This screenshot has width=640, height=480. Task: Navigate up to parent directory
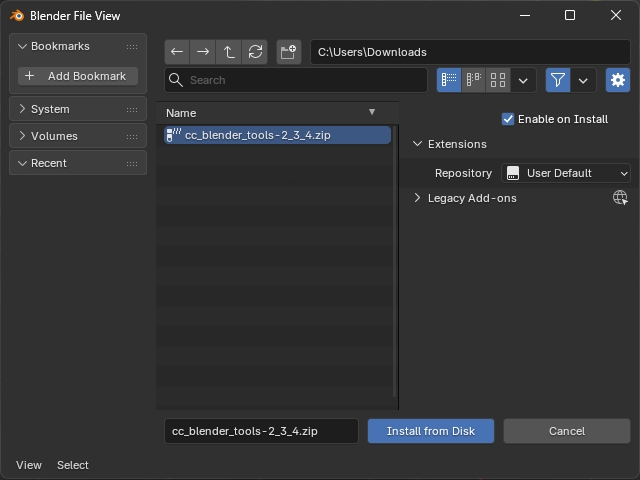coord(229,52)
